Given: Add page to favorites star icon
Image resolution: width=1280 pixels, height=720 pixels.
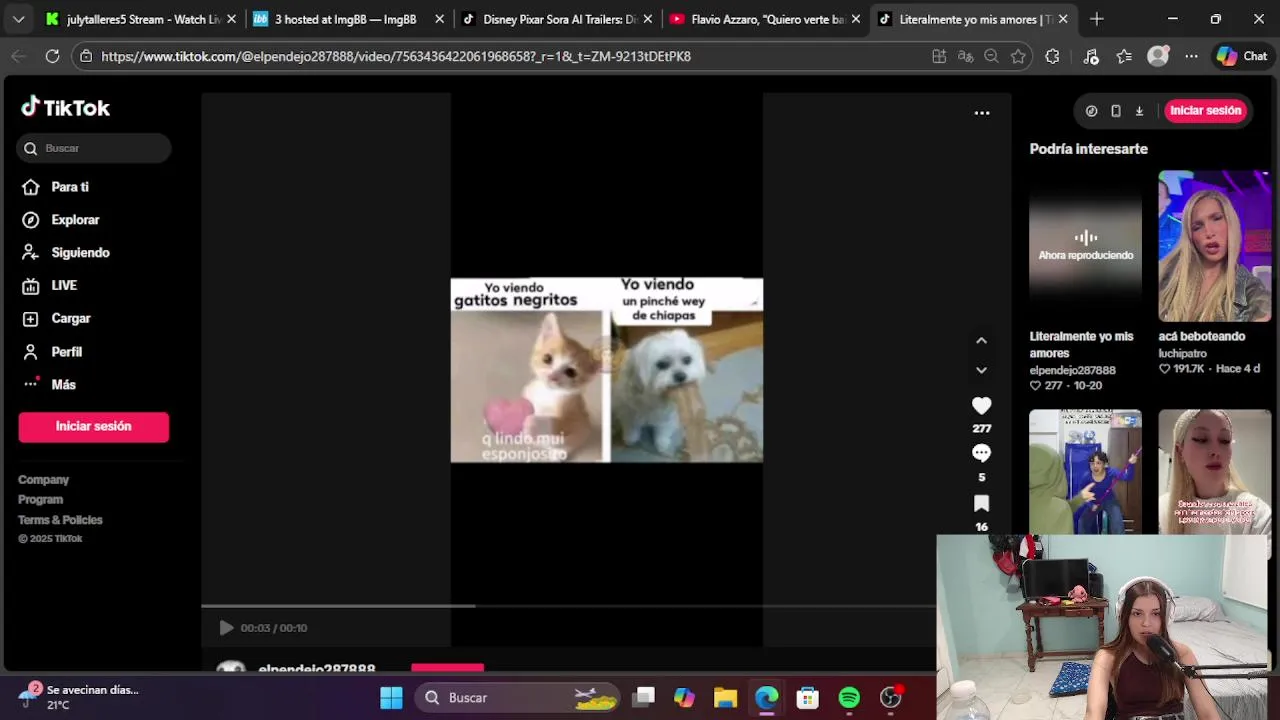Looking at the screenshot, I should tap(1018, 57).
